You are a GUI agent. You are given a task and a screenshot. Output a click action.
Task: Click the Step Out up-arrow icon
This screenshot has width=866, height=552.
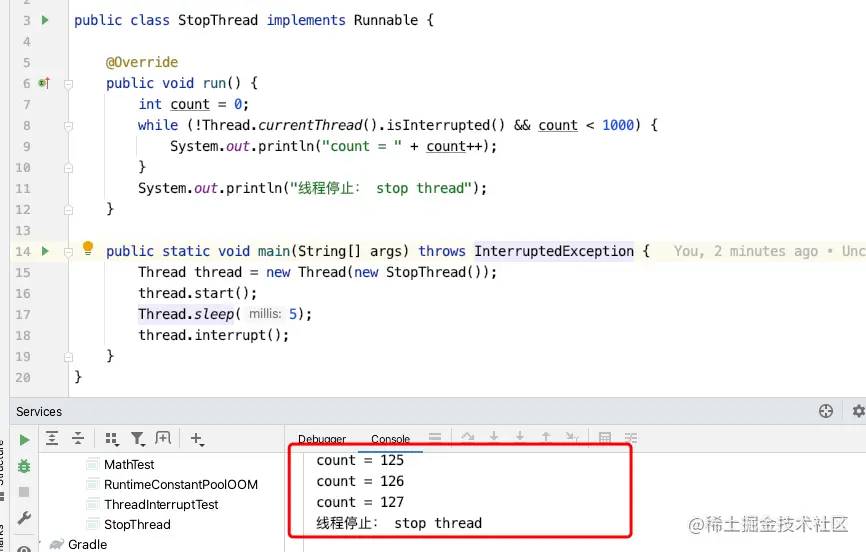pyautogui.click(x=546, y=438)
